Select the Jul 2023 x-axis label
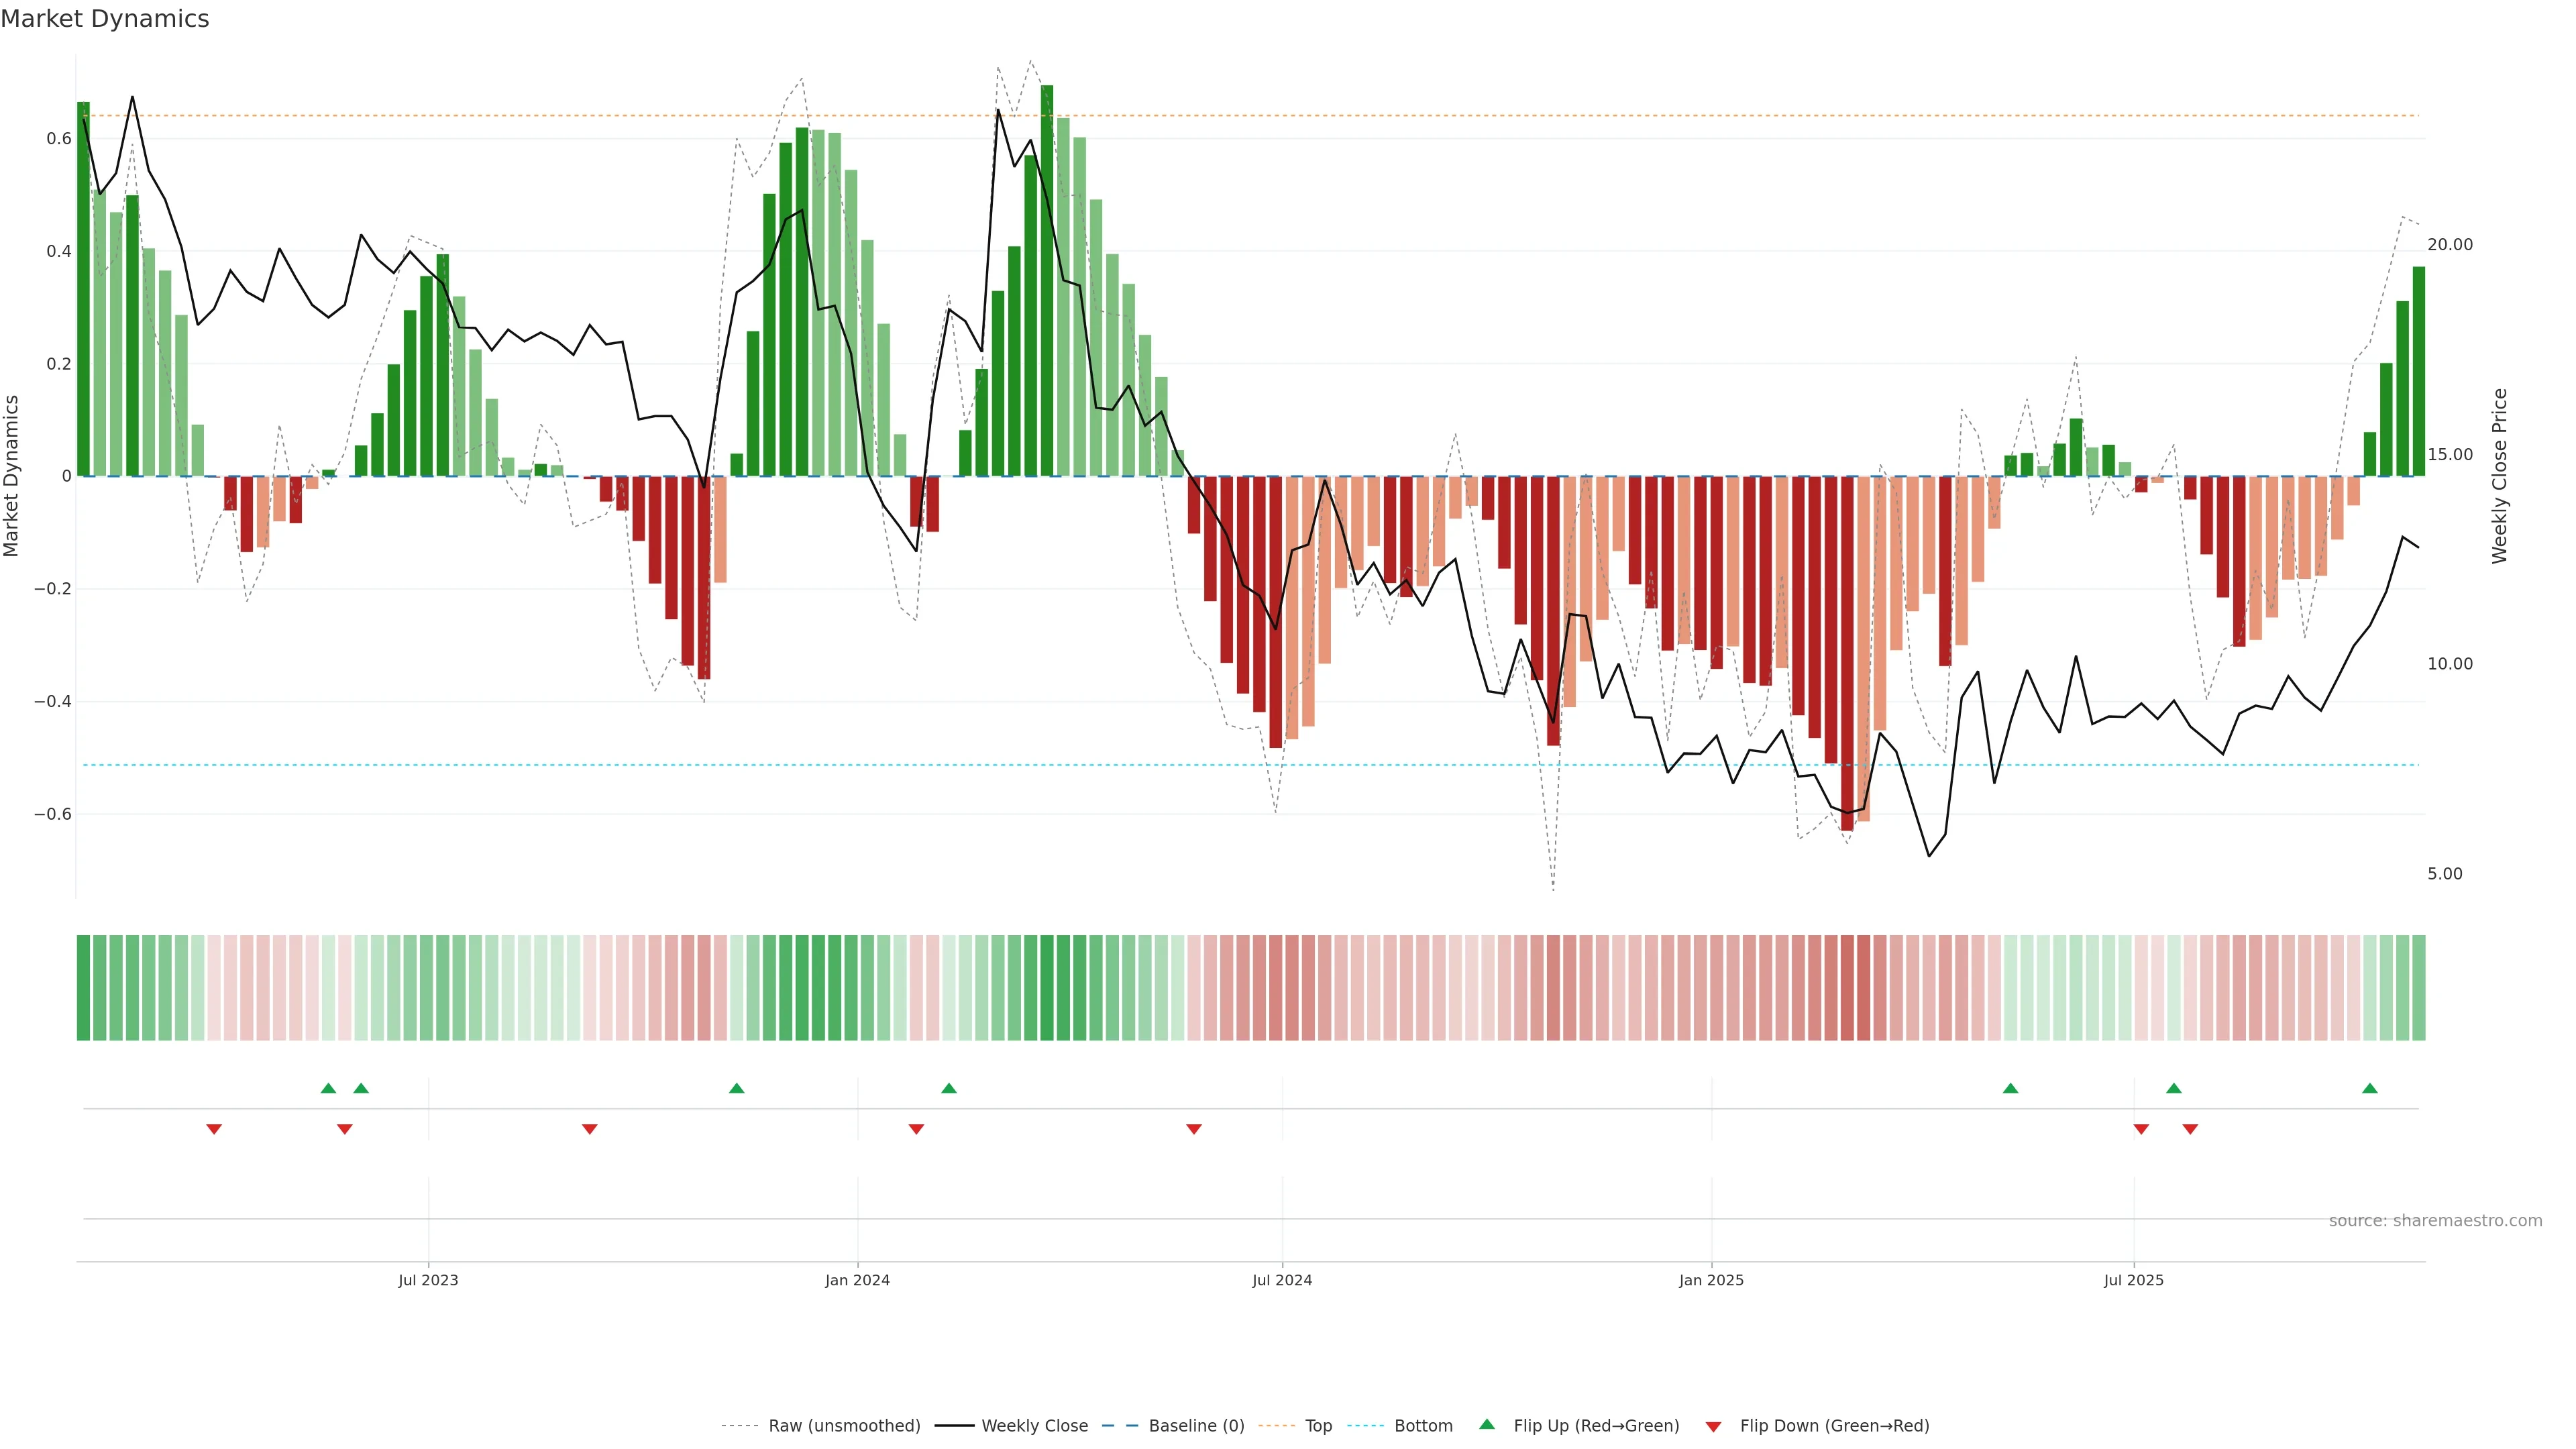Viewport: 2576px width, 1449px height. tap(428, 1280)
